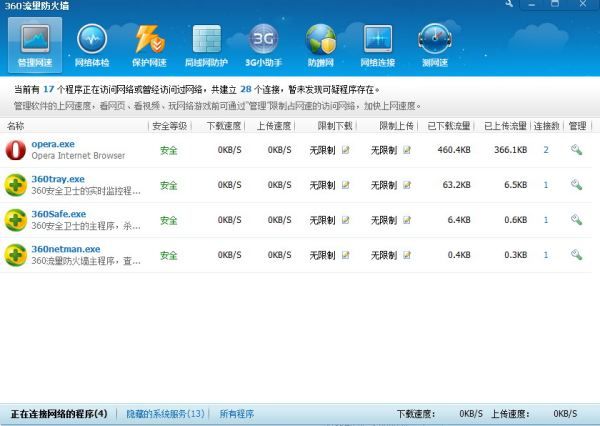Sort by 限制上传 column header
The width and height of the screenshot is (600, 426).
396,126
